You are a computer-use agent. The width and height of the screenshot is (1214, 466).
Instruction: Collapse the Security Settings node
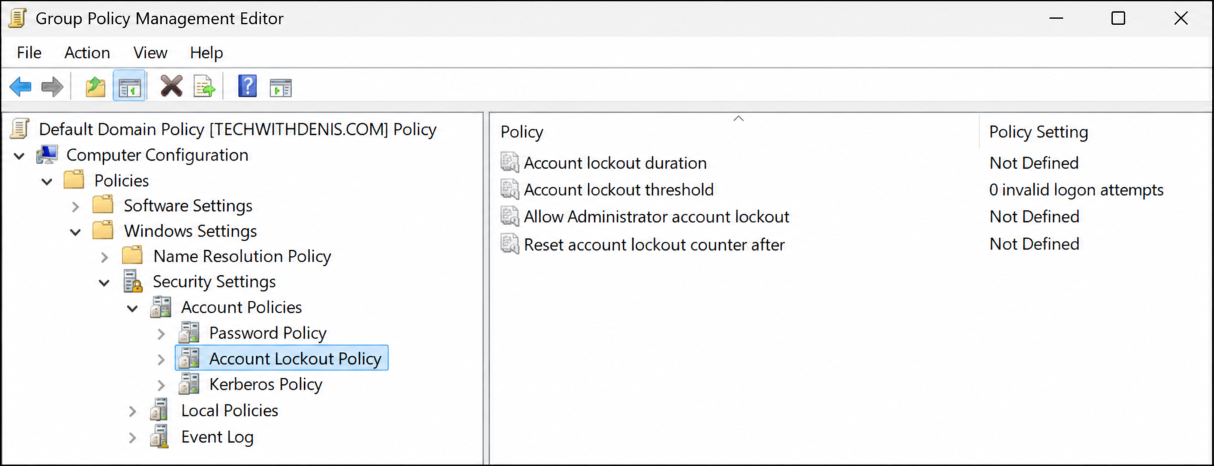coord(105,283)
